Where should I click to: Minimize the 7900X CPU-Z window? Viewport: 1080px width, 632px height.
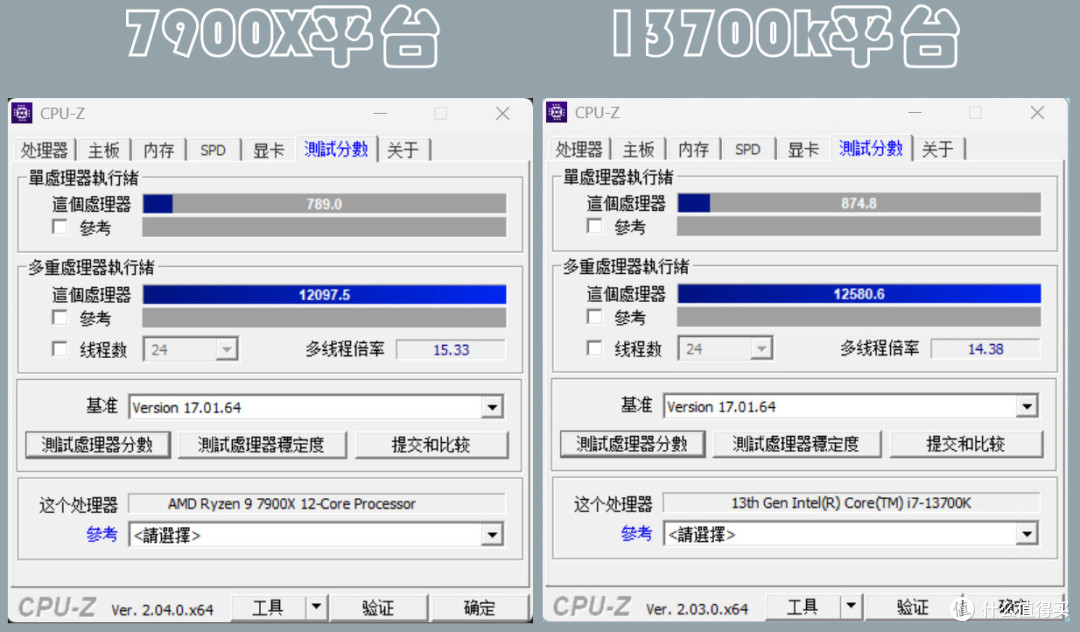380,114
